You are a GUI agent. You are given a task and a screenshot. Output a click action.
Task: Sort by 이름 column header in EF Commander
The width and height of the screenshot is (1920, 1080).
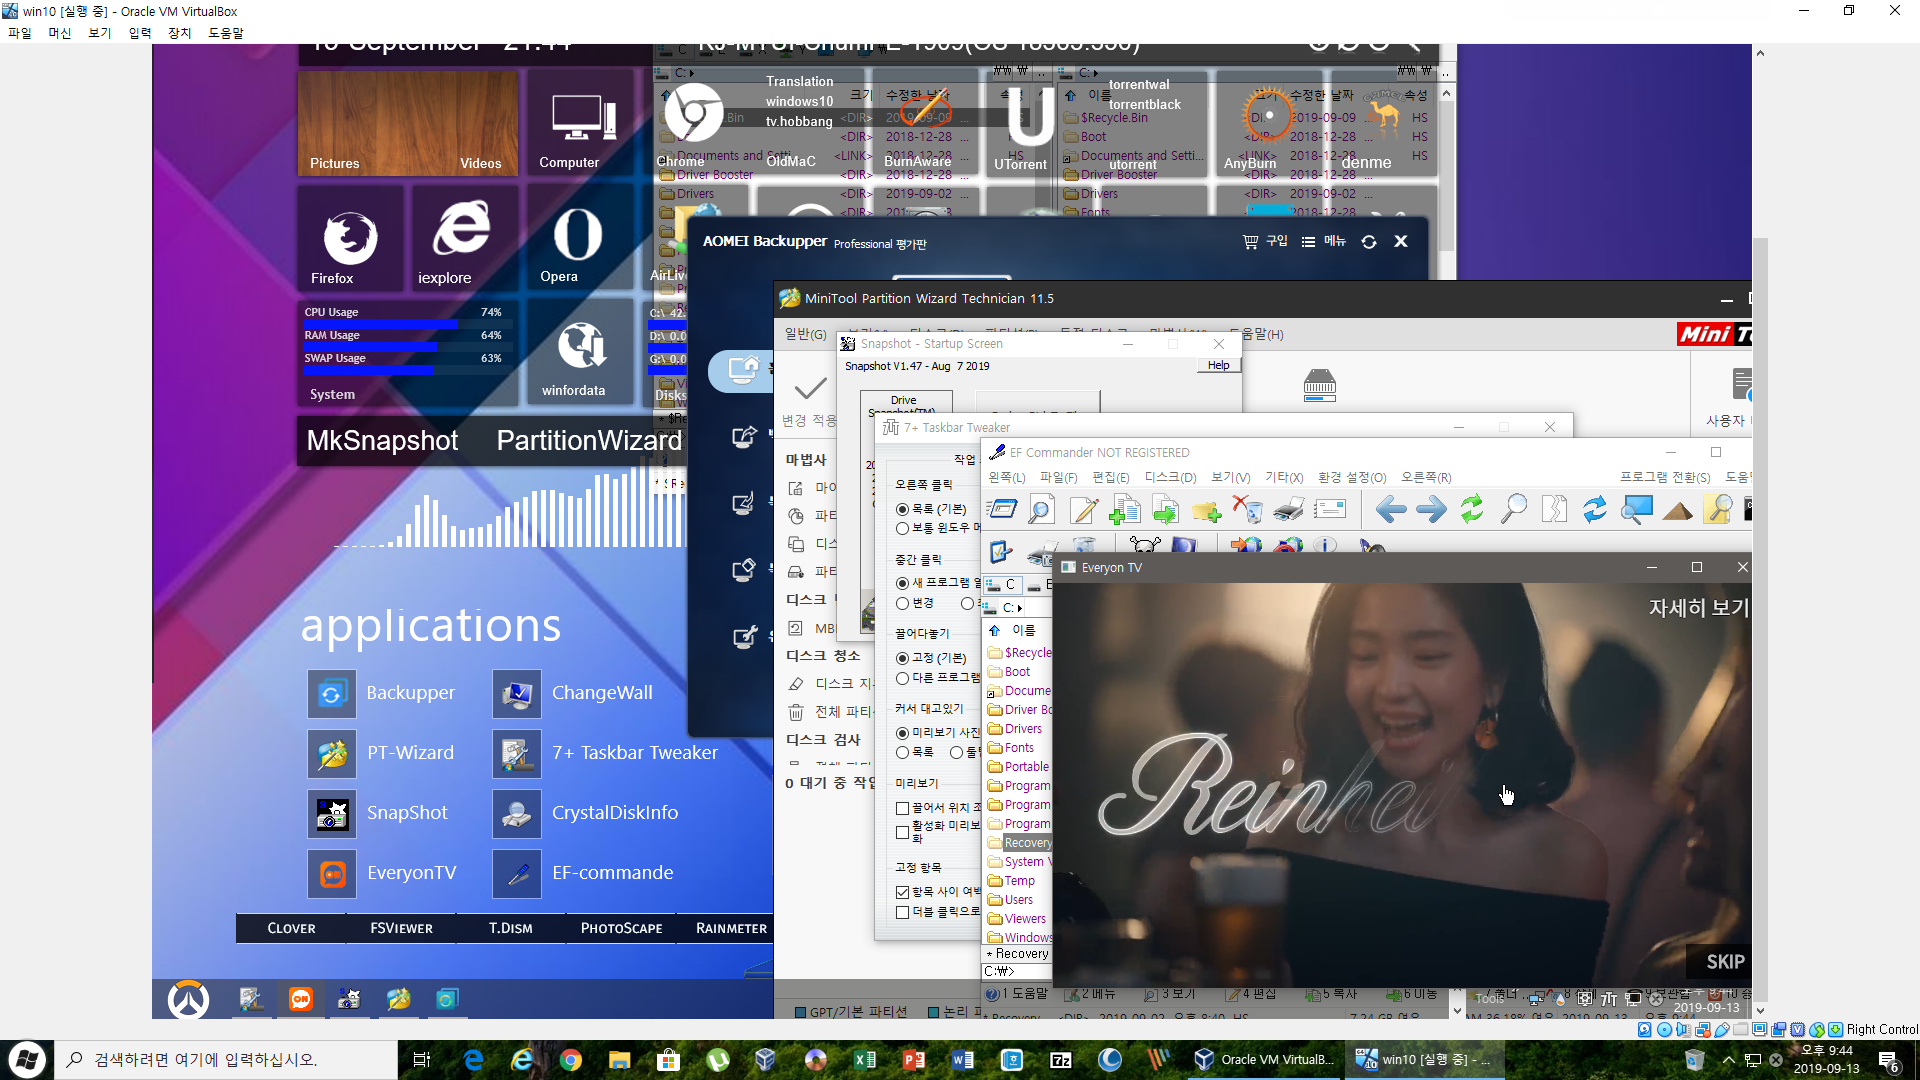(1023, 631)
